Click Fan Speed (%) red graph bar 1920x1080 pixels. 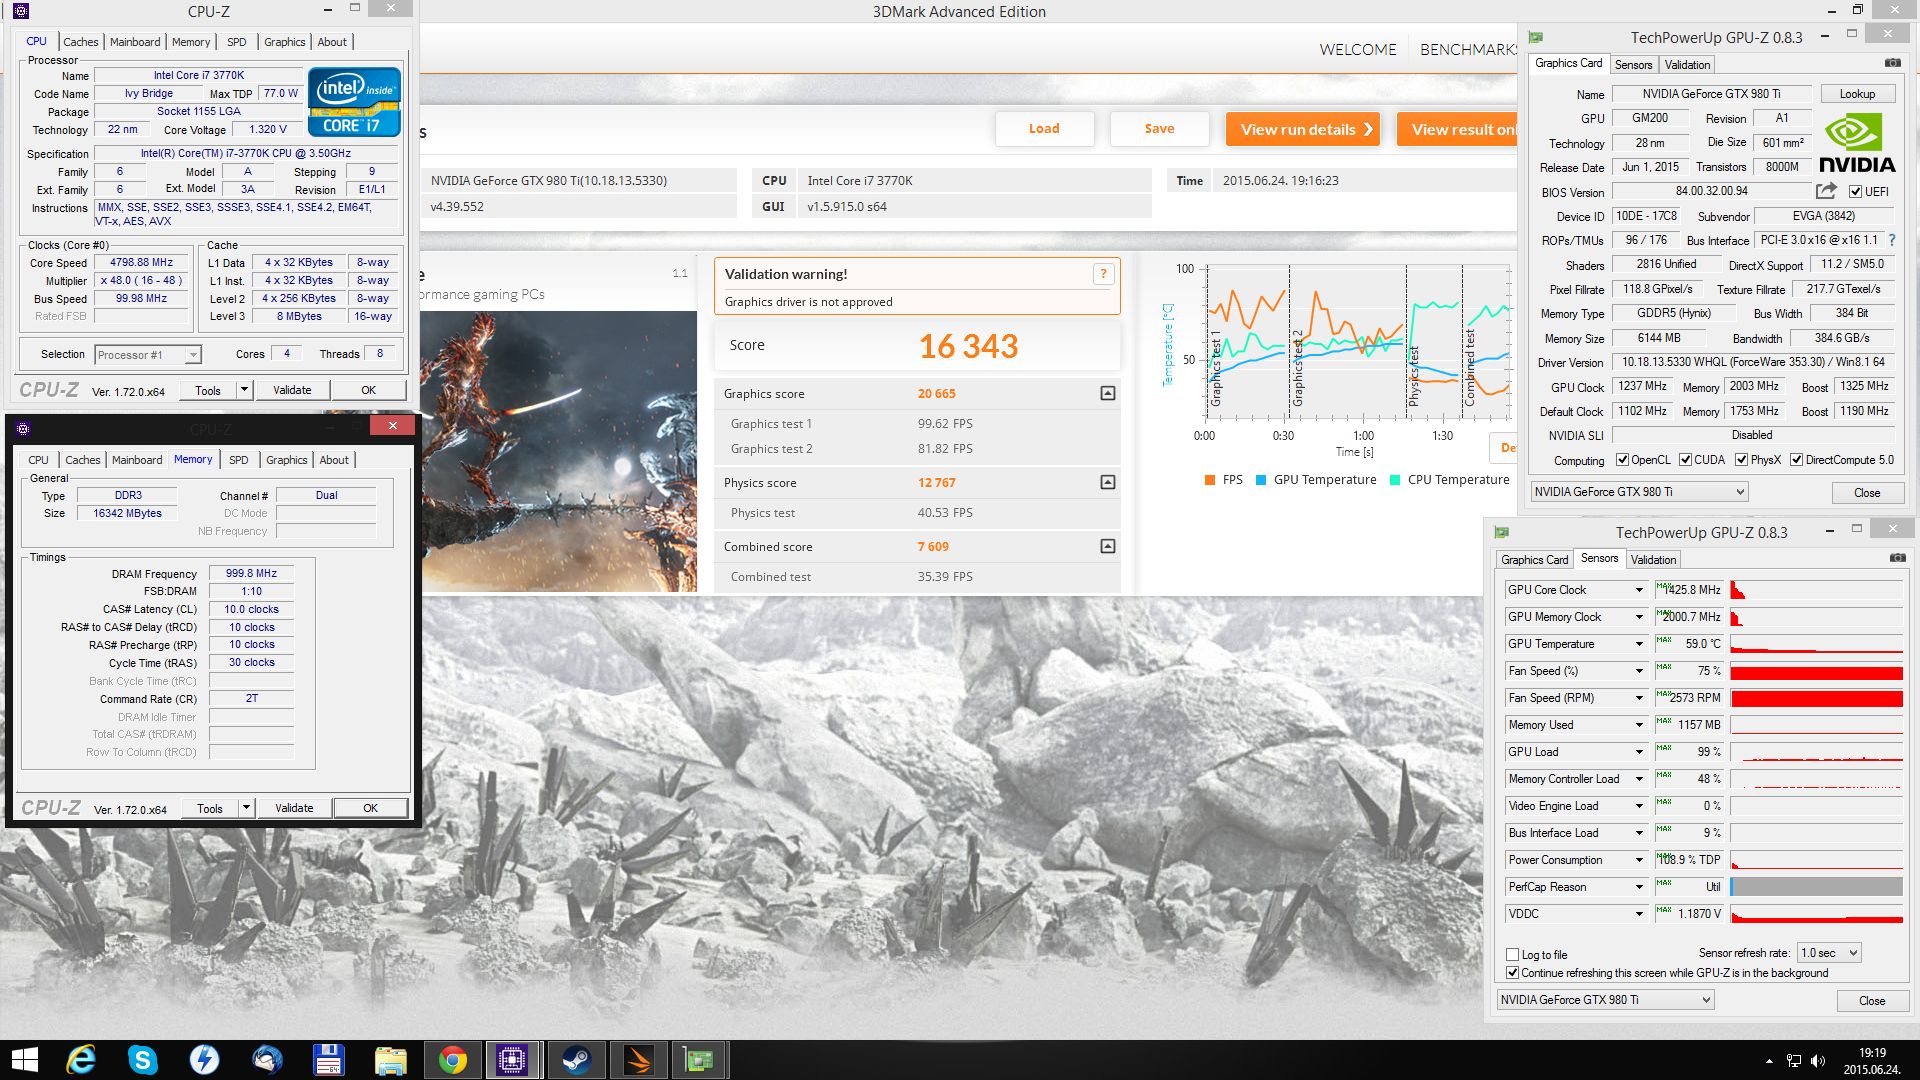1816,671
